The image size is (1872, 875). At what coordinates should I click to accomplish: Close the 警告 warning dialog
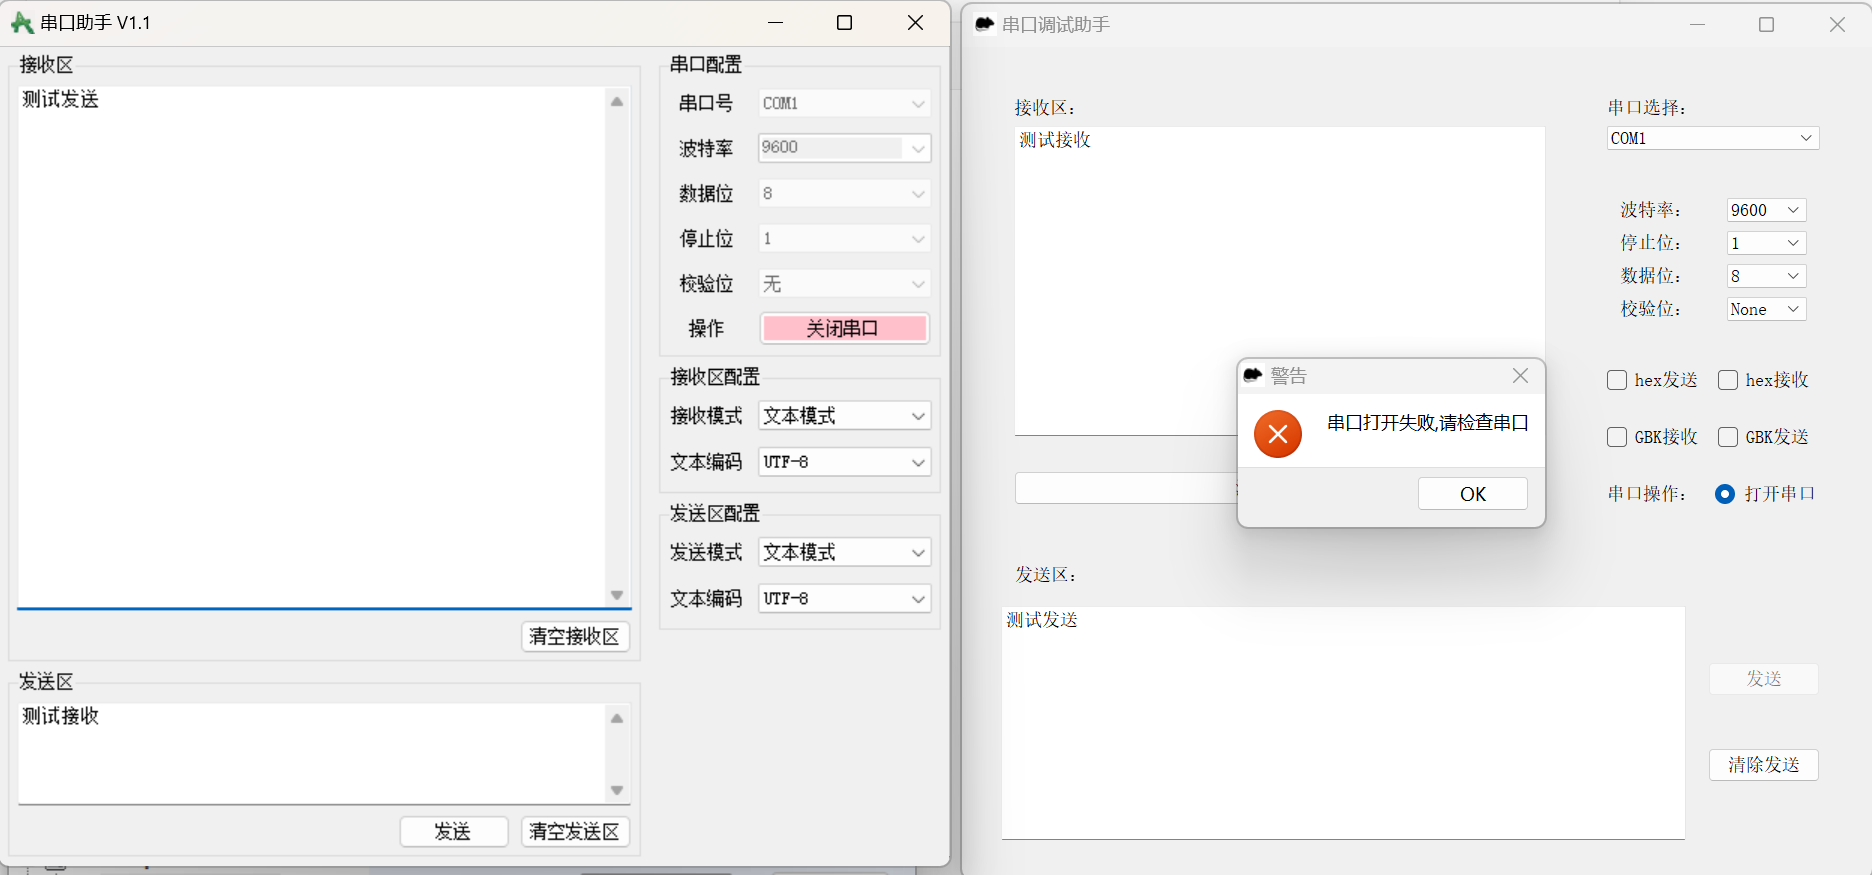1520,376
